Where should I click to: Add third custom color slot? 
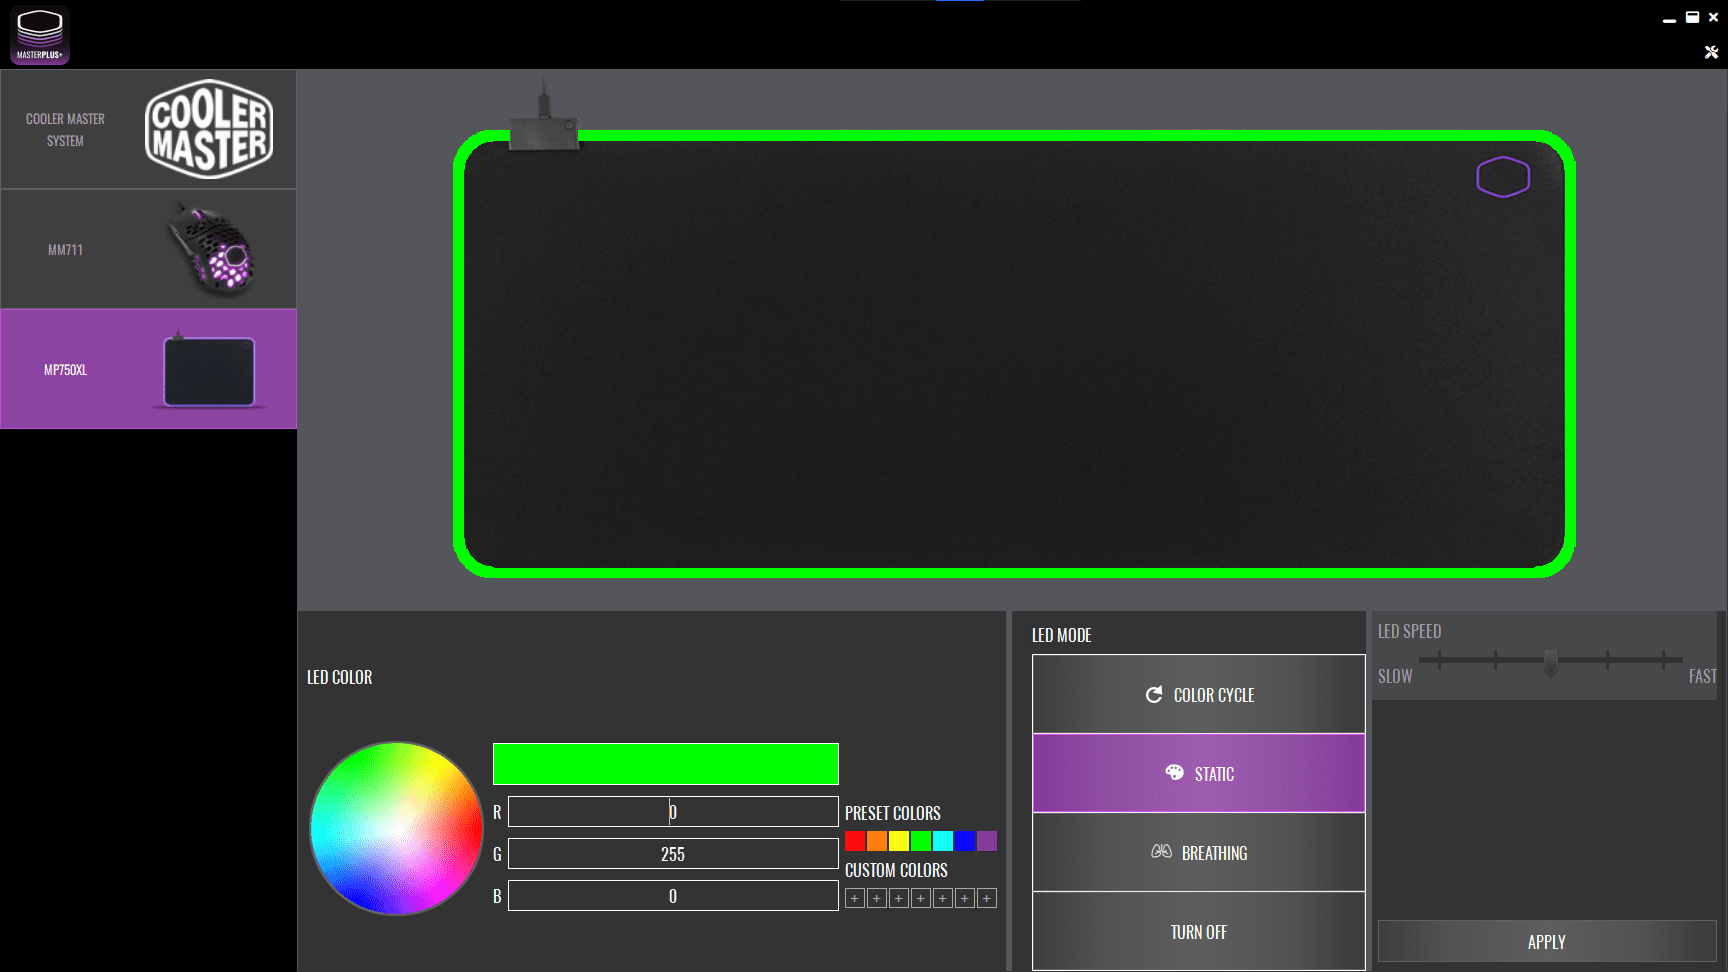point(899,898)
